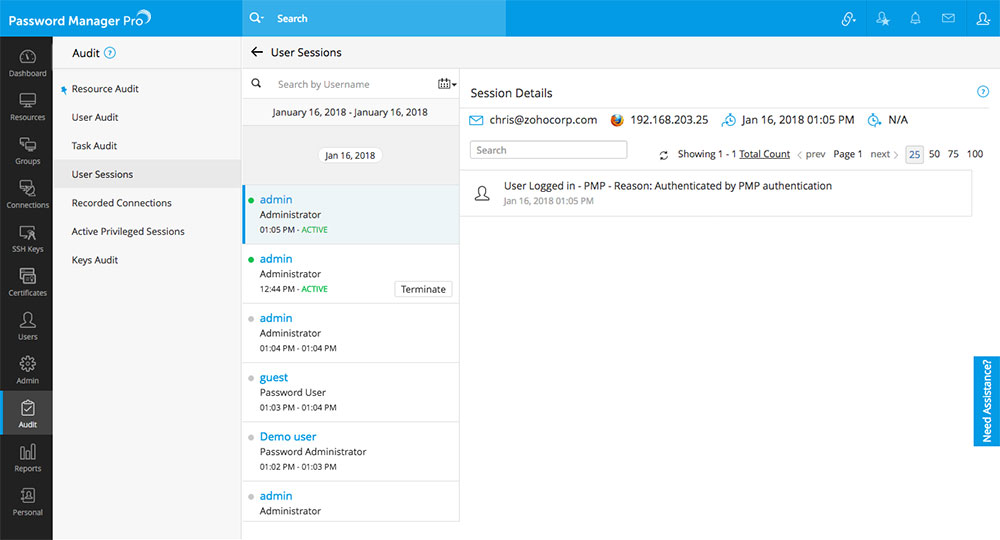Open the user account menu icon

982,18
